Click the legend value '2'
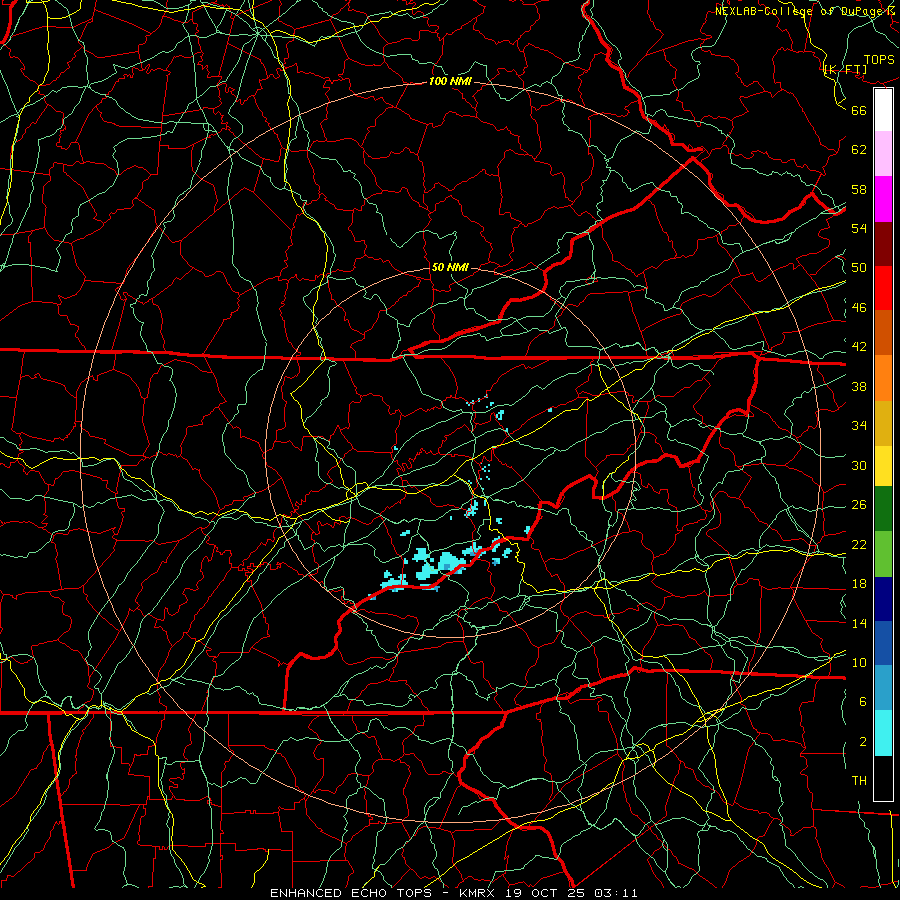 tap(863, 742)
